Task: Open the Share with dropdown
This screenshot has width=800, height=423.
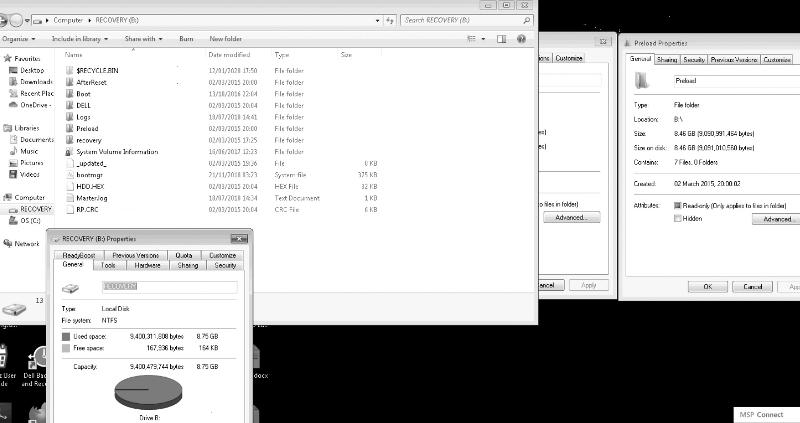Action: [143, 39]
